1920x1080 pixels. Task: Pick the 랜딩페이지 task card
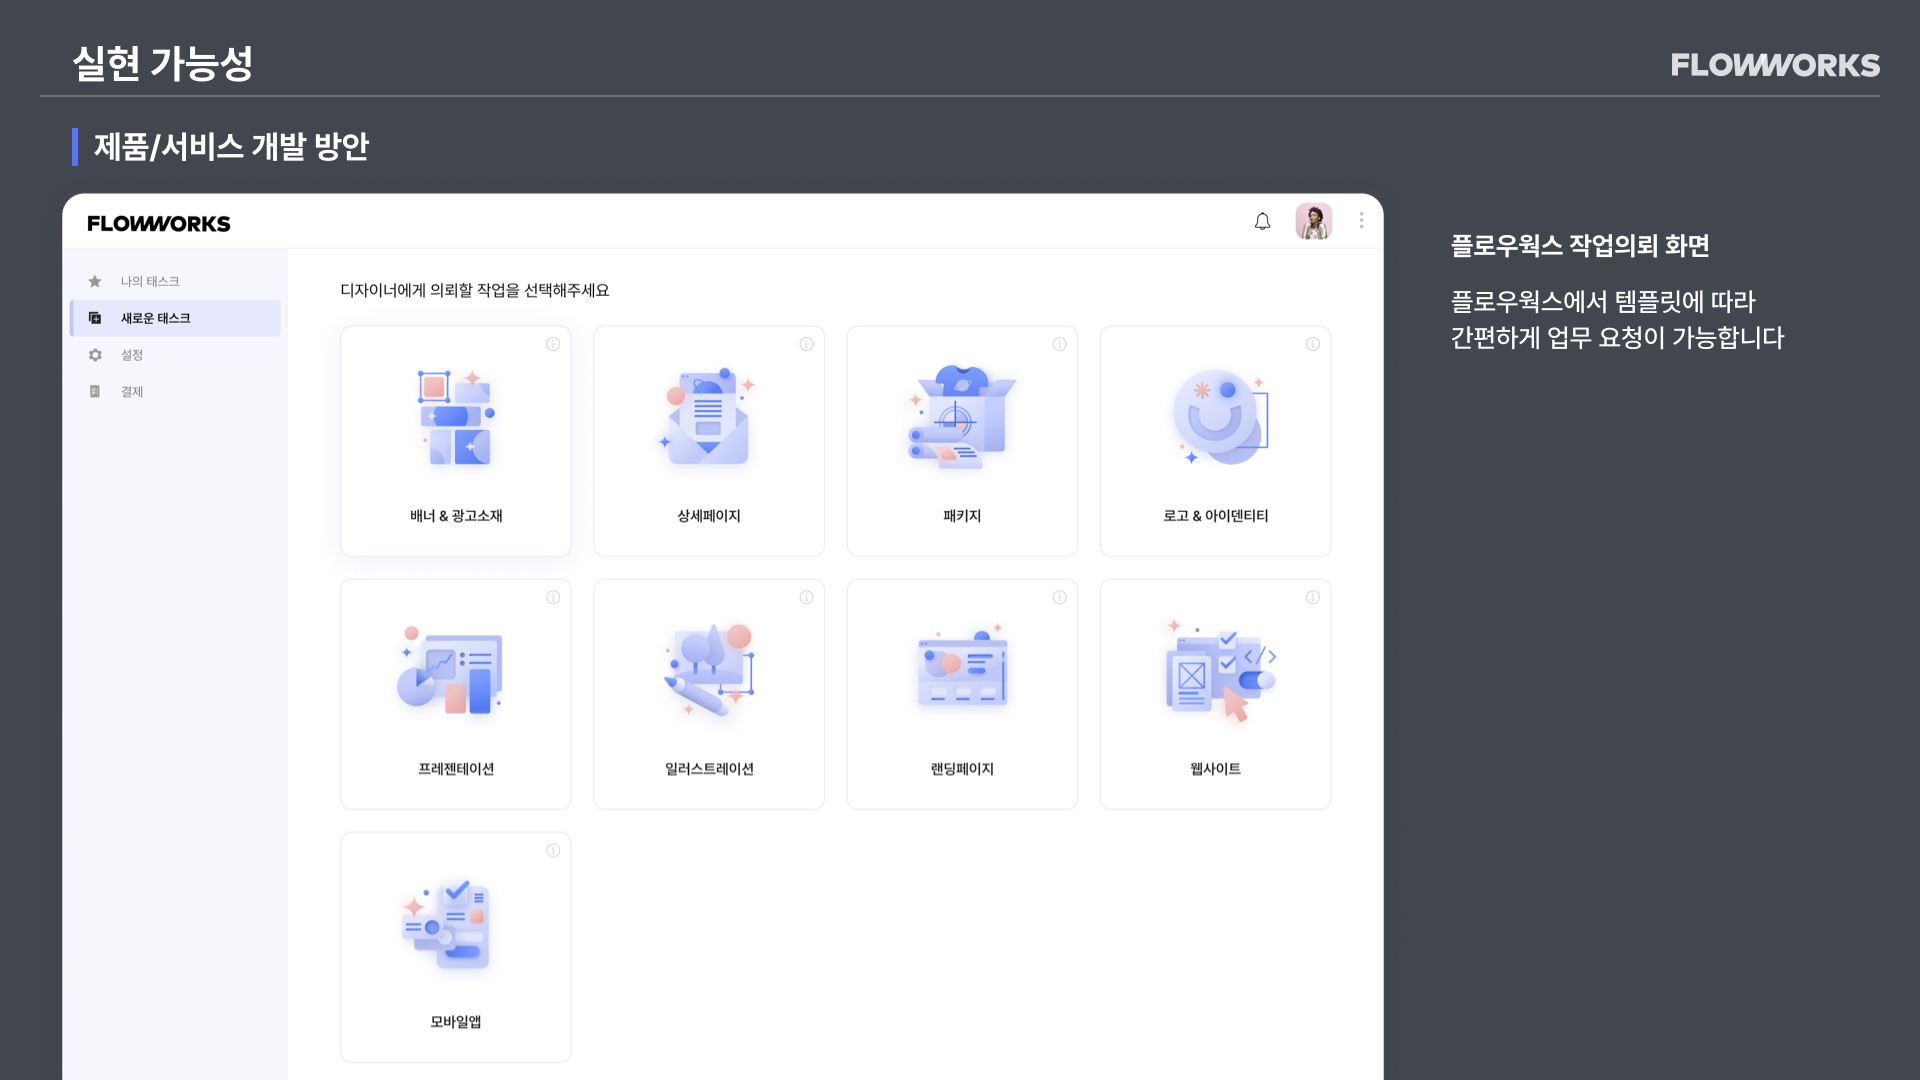962,694
